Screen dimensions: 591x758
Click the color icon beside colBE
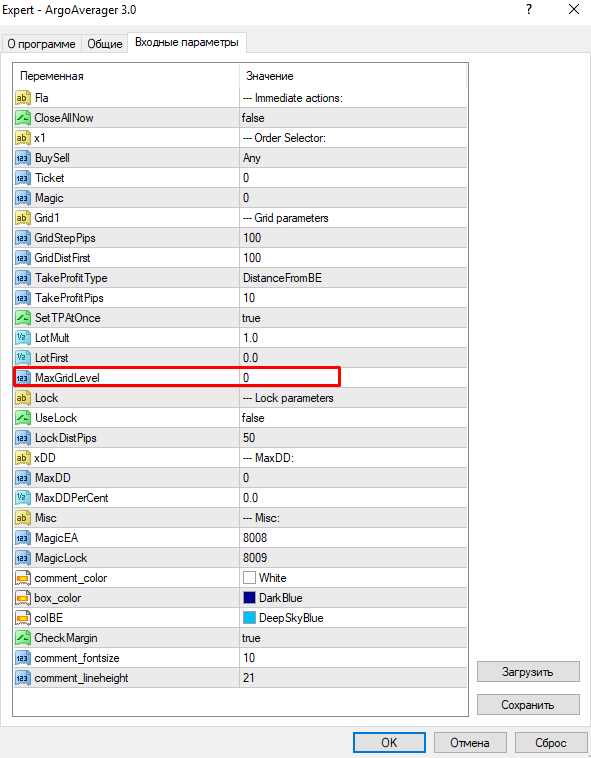click(22, 618)
